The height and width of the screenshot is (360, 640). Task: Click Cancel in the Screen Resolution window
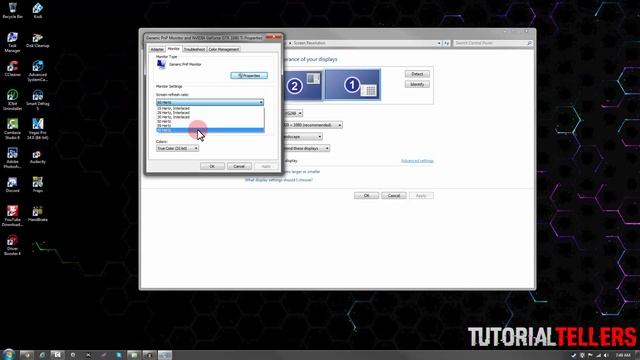[393, 196]
